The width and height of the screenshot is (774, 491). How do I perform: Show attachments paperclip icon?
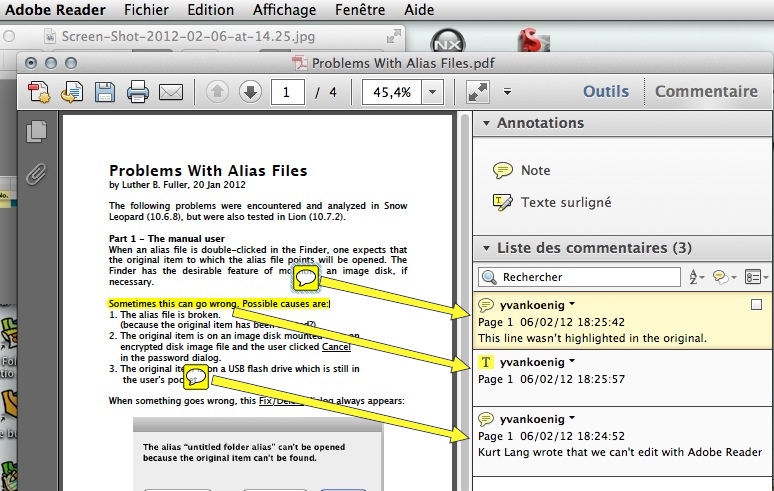[x=37, y=174]
